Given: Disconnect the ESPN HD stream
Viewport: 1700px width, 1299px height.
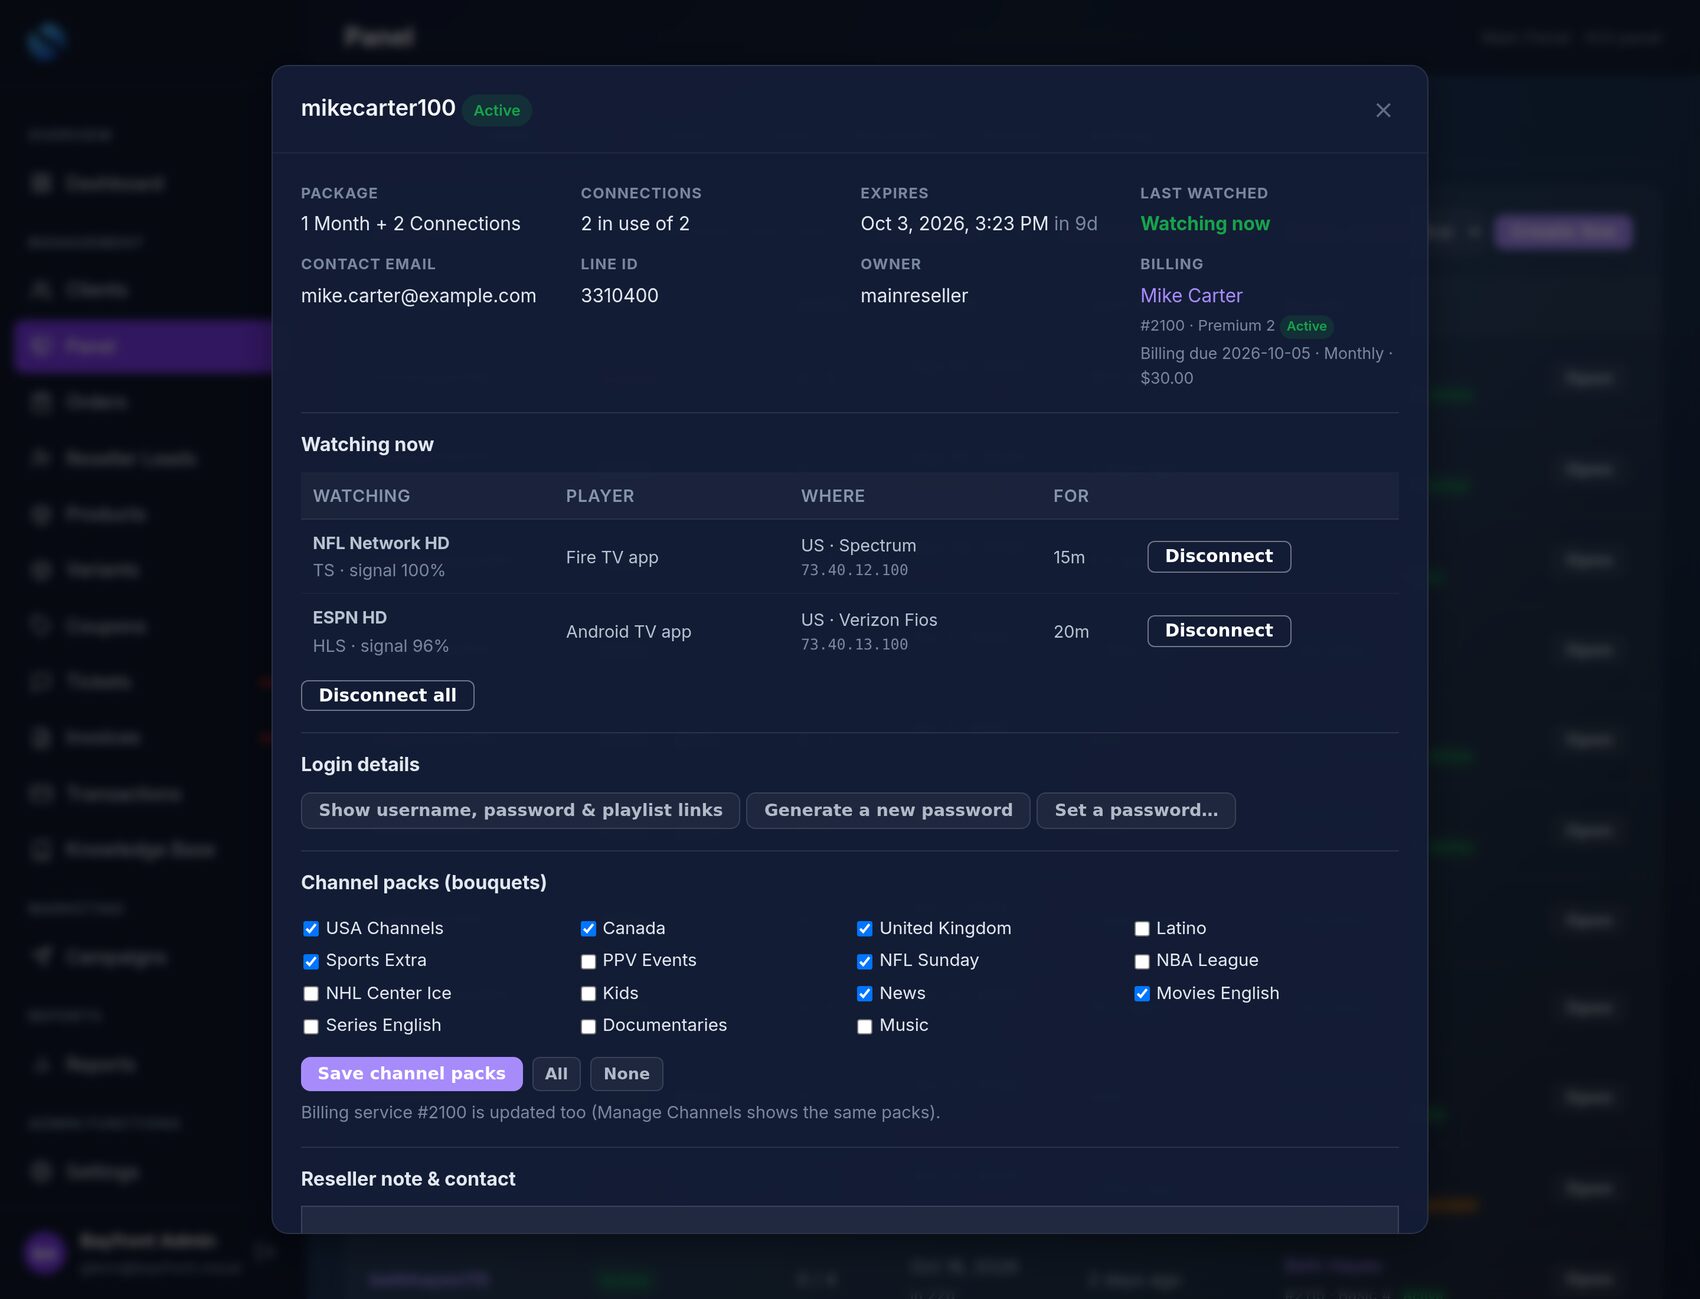Looking at the screenshot, I should 1219,631.
